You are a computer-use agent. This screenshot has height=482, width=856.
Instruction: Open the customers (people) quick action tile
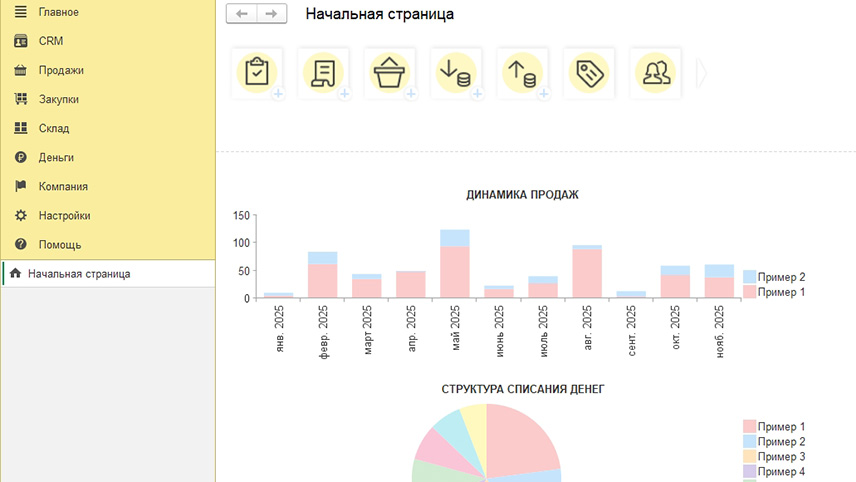click(655, 73)
